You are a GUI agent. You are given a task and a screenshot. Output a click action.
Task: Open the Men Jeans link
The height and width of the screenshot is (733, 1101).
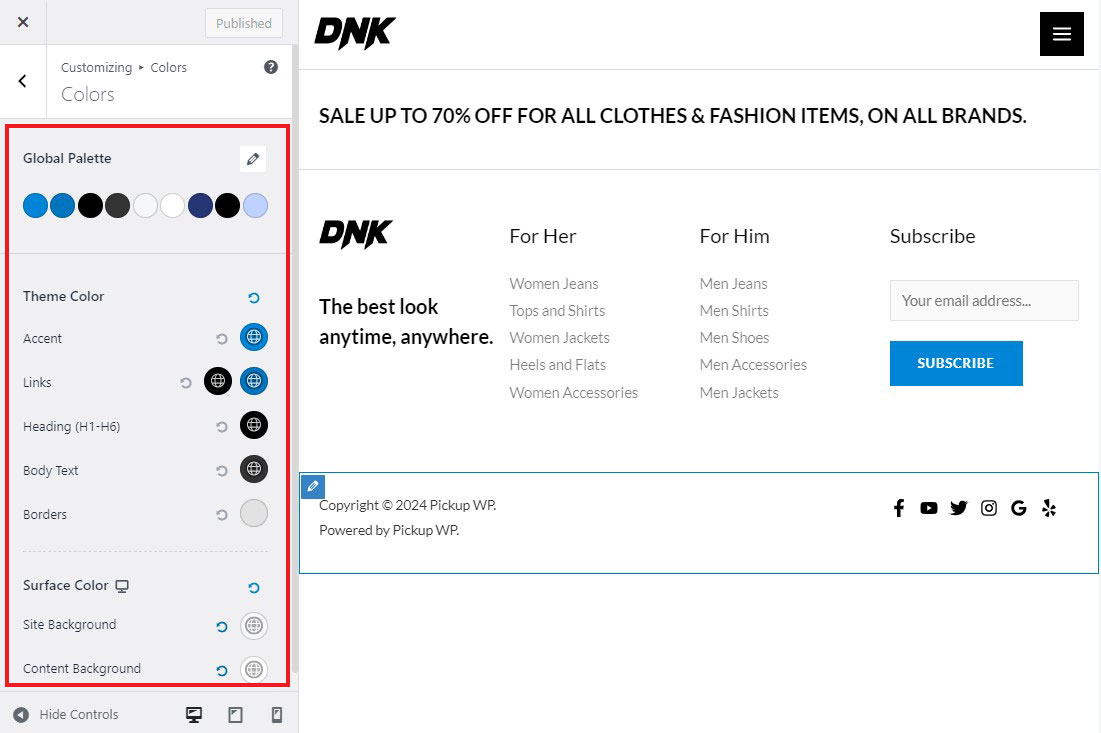(734, 284)
